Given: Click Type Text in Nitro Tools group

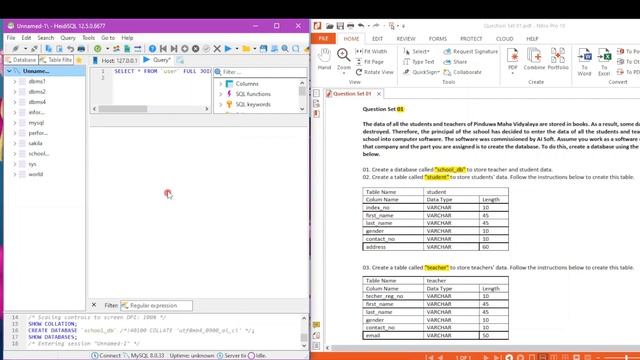Looking at the screenshot, I should point(419,62).
